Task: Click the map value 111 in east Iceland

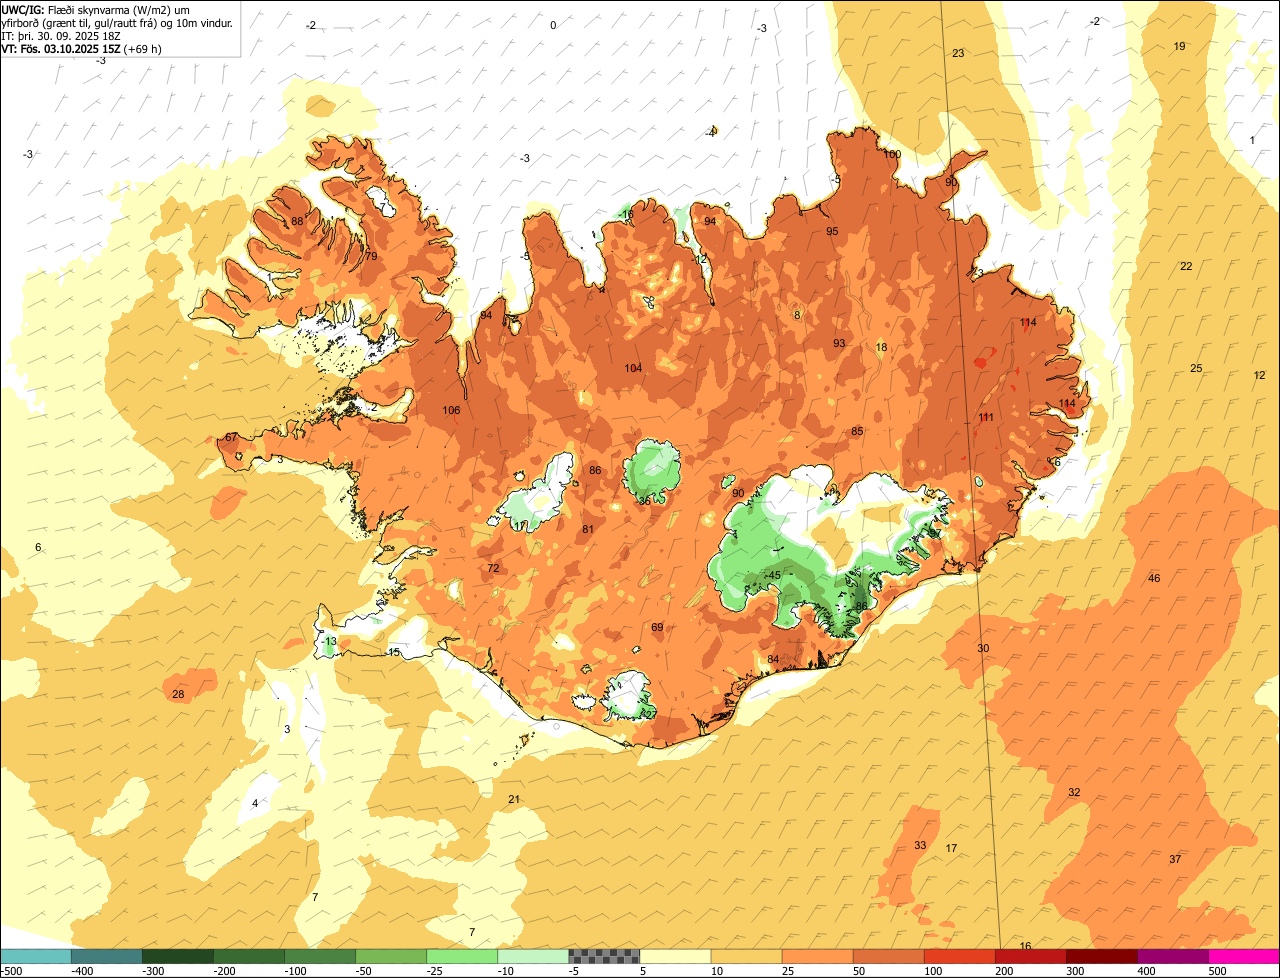Action: coord(986,418)
